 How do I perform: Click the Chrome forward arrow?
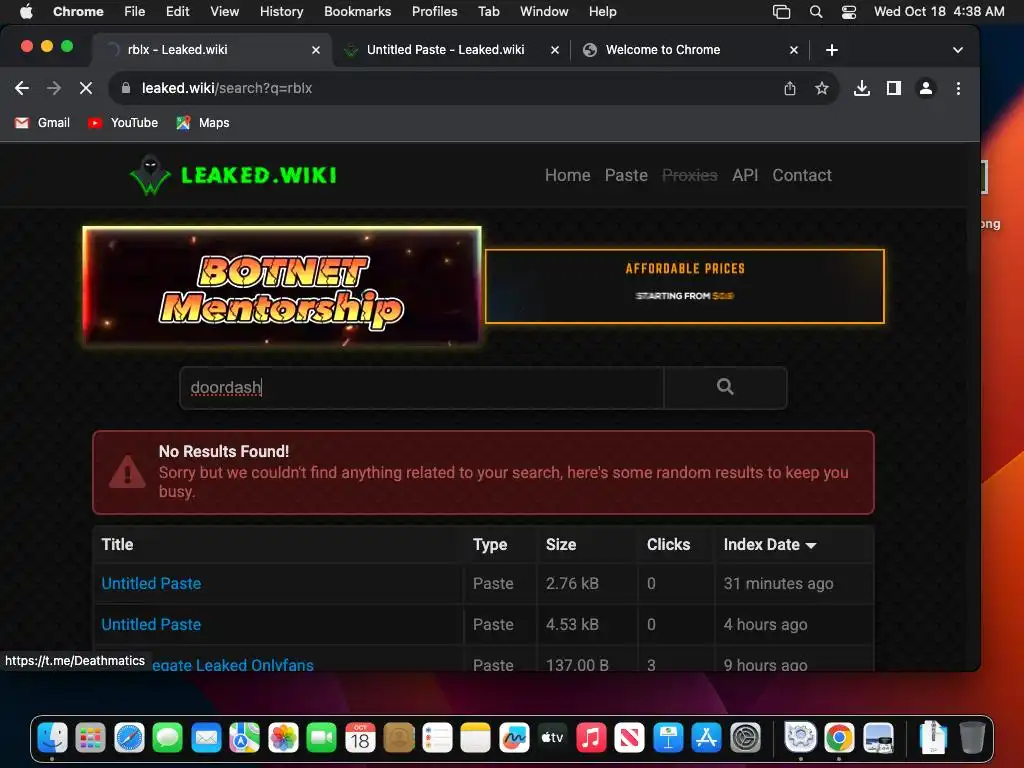[x=54, y=88]
